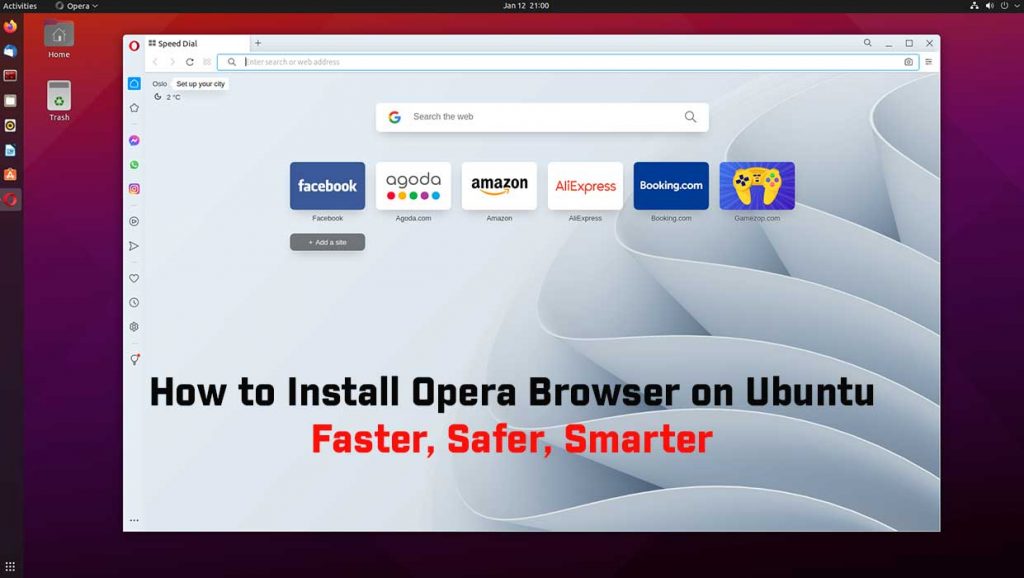Open search with the magnifier icon

click(x=867, y=43)
